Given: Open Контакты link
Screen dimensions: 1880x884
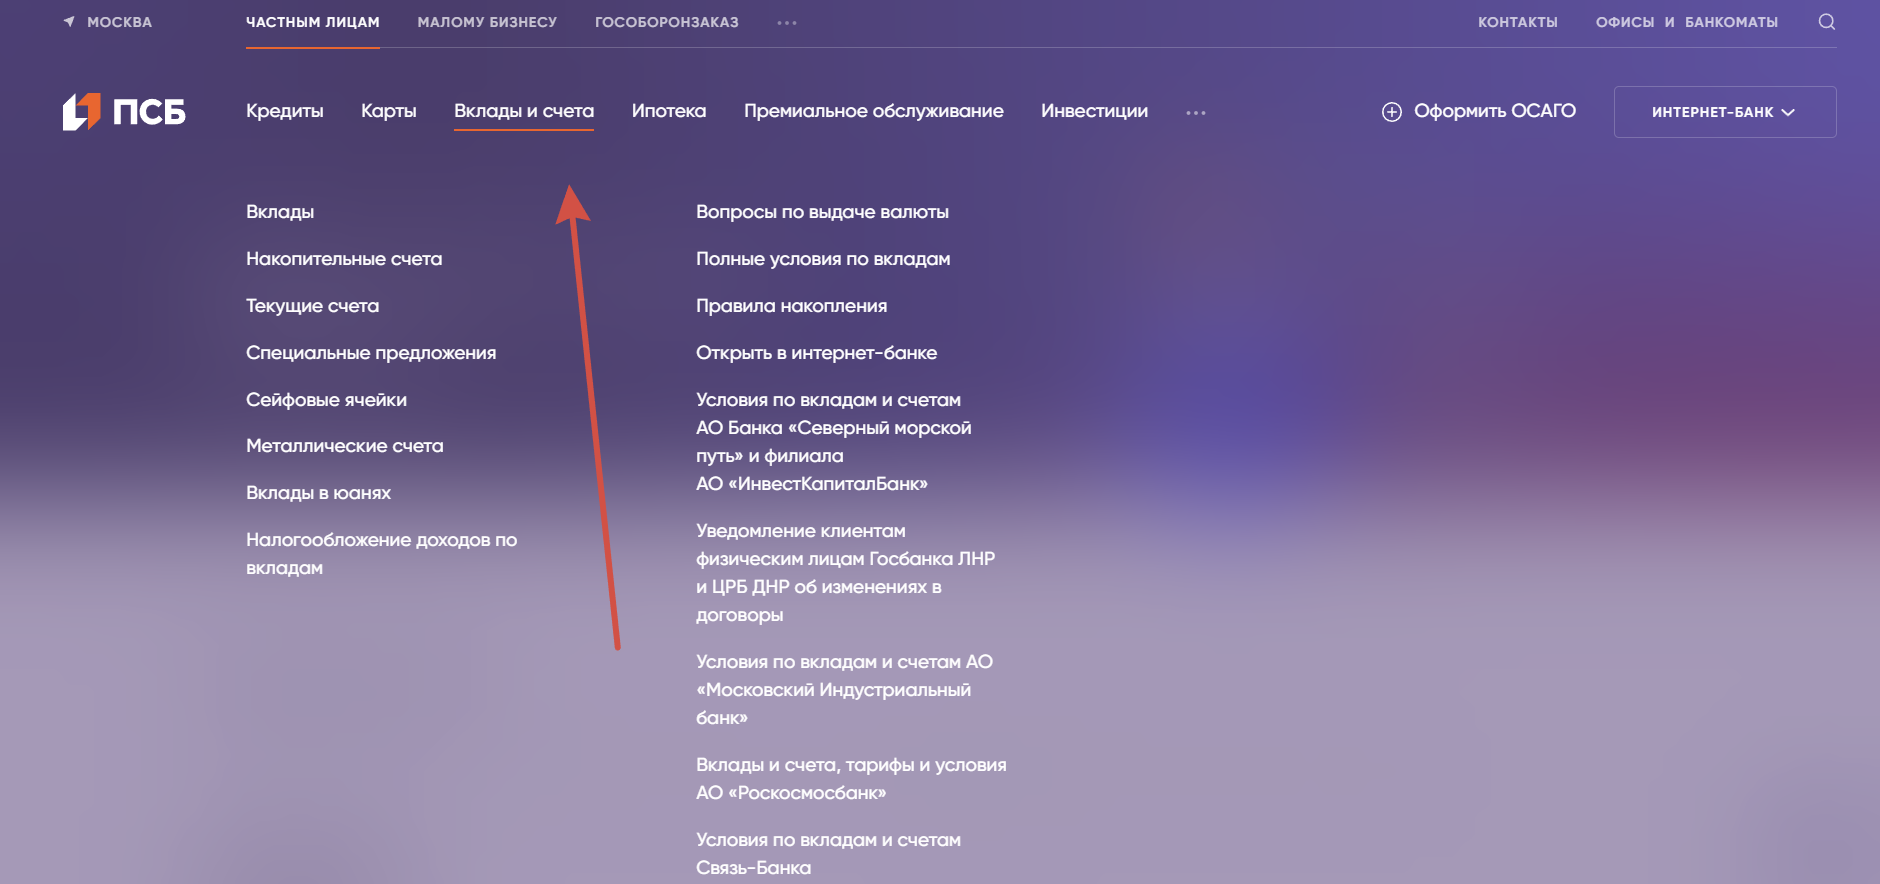Looking at the screenshot, I should (x=1518, y=22).
